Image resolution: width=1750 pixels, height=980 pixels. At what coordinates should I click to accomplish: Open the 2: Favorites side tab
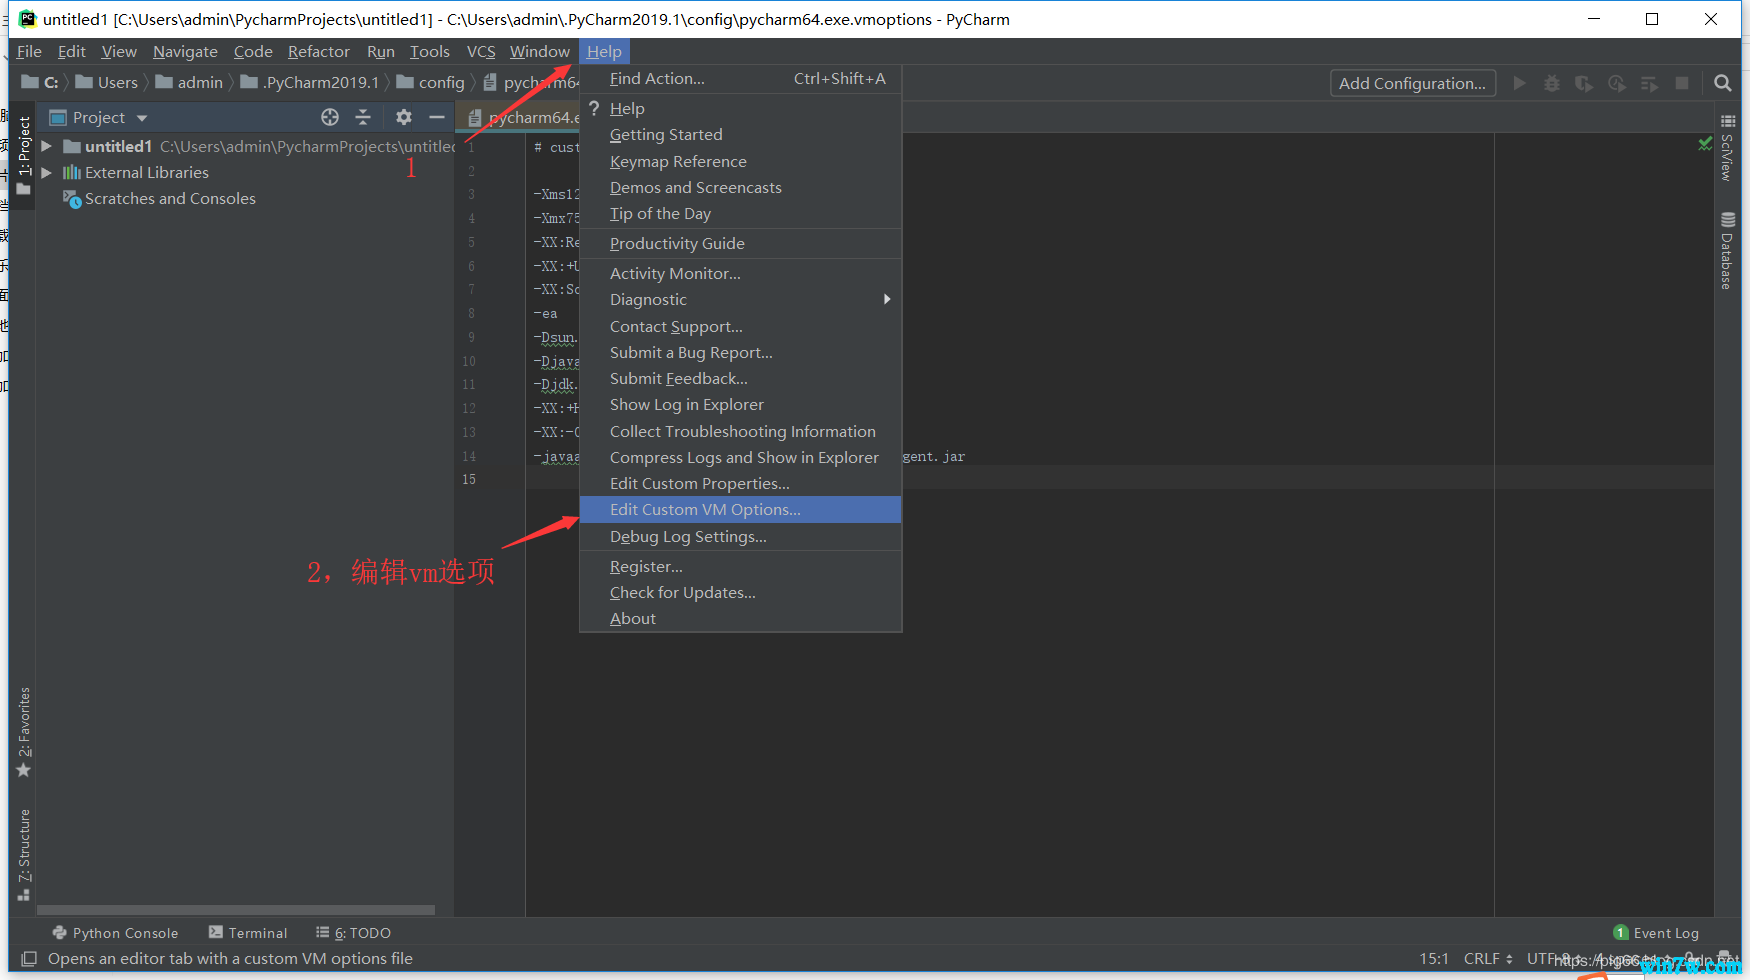tap(24, 732)
